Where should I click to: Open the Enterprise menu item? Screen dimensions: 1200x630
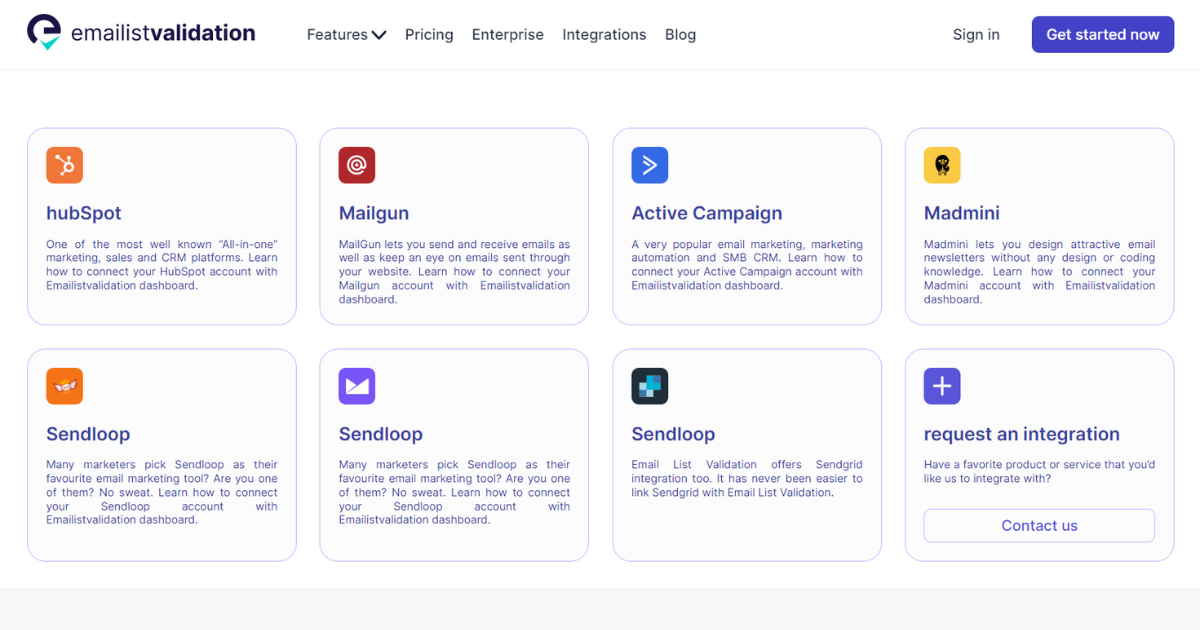click(x=508, y=34)
